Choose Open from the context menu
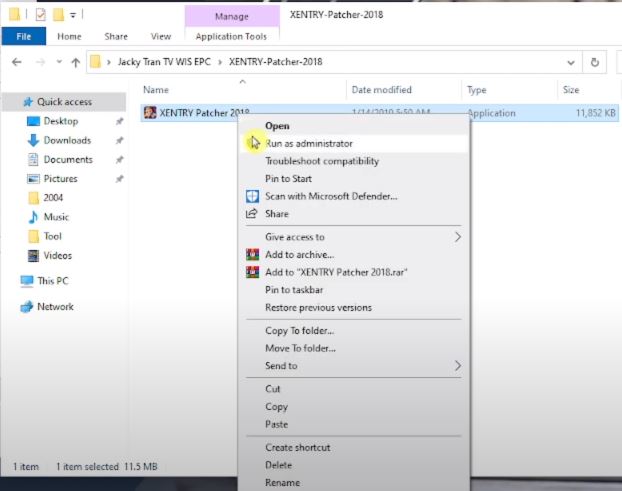Viewport: 622px width, 491px height. click(353, 126)
